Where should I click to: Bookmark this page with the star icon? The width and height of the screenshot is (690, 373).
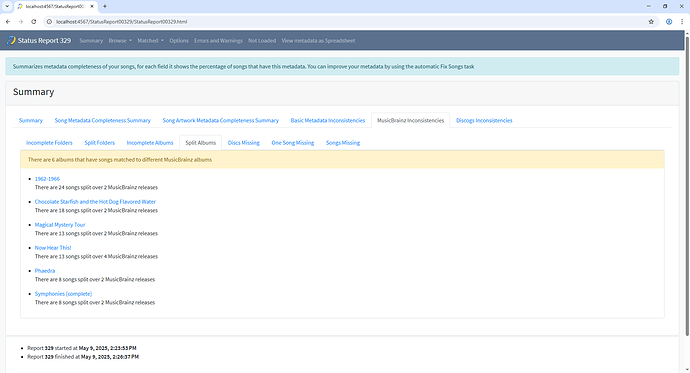(x=651, y=22)
